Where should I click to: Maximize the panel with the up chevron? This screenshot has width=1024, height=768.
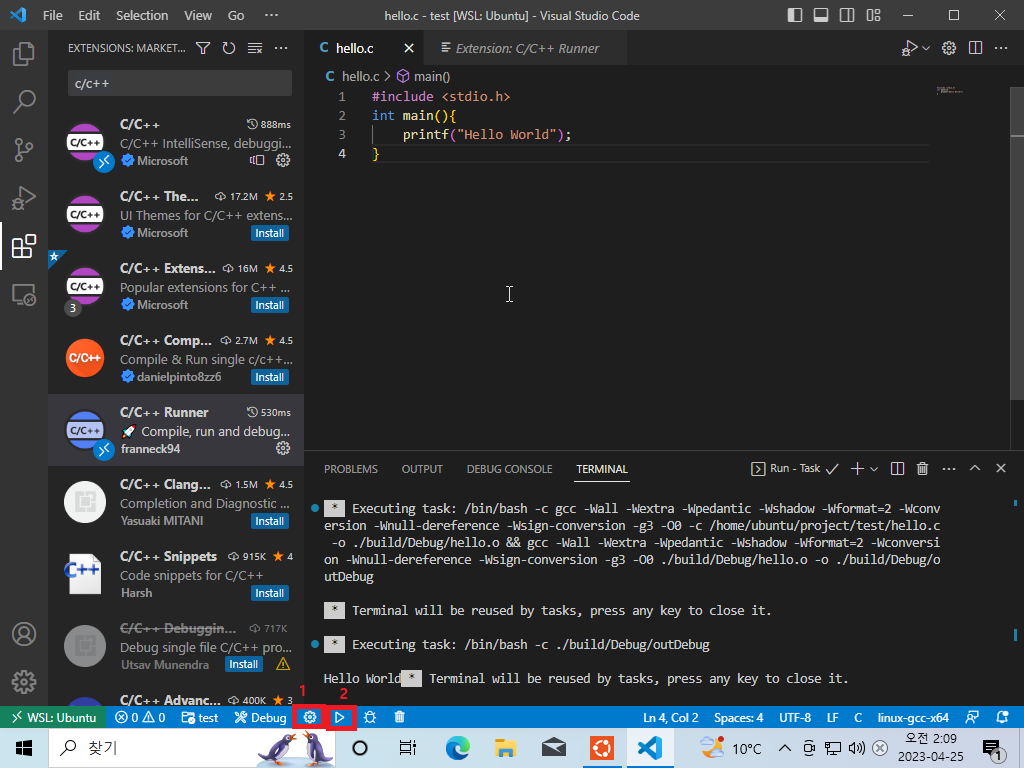974,468
